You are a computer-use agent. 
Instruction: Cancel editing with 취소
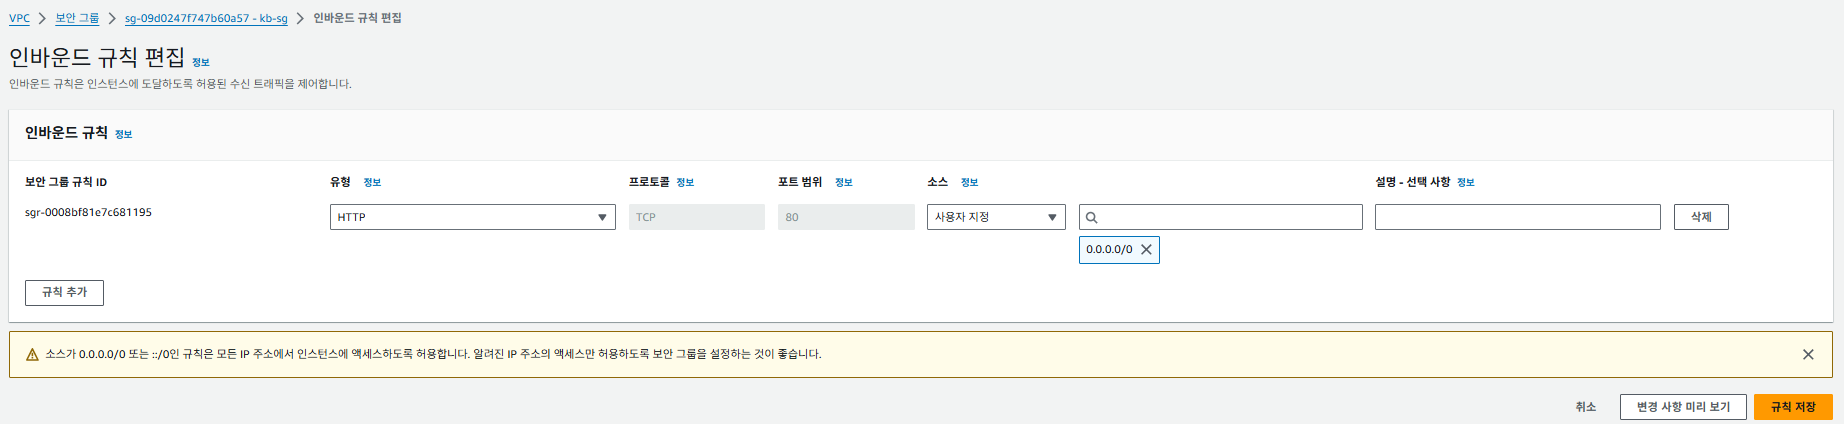click(x=1586, y=407)
